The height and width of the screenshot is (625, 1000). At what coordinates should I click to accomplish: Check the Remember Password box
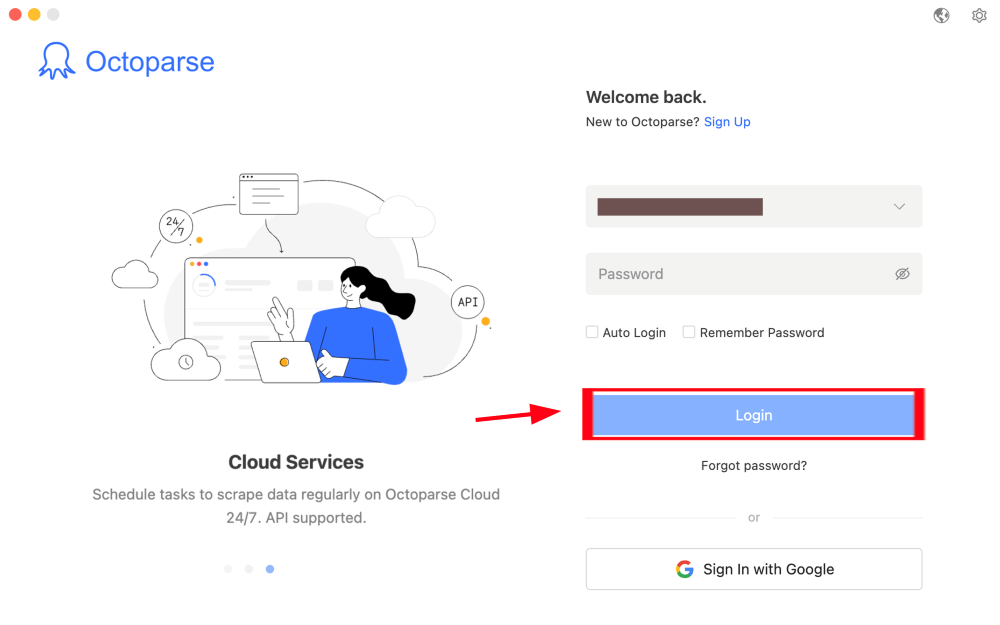(689, 332)
